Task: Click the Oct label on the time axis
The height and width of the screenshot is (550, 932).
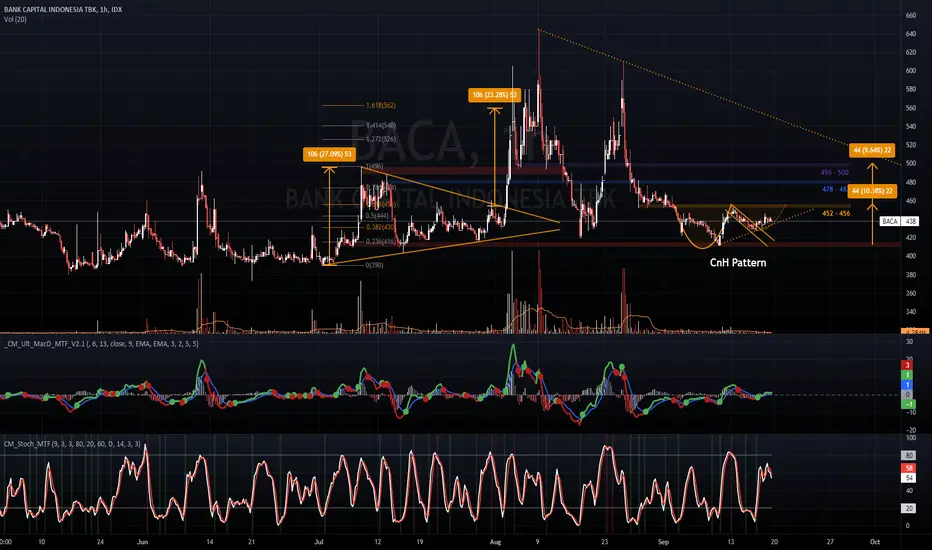Action: click(x=875, y=542)
